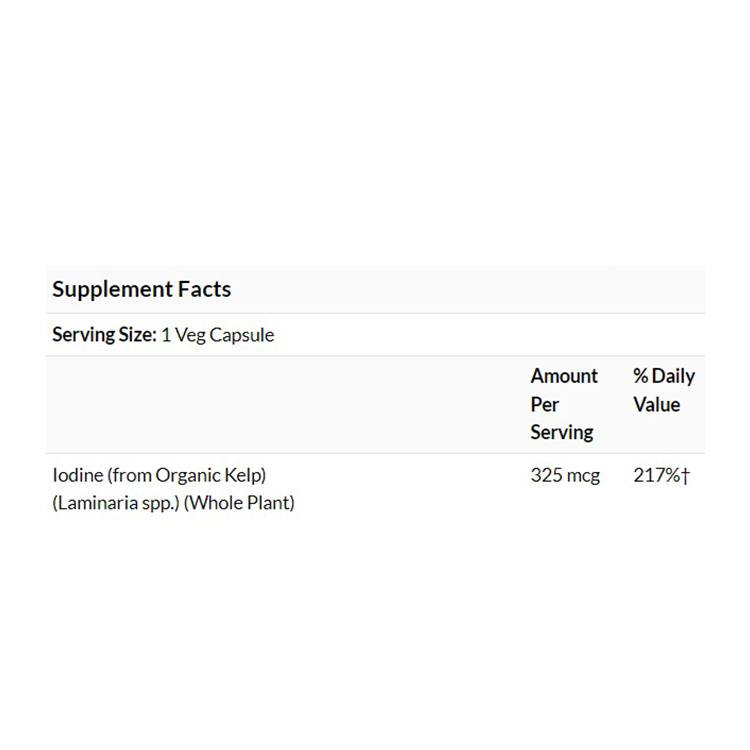Screen dimensions: 750x750
Task: Click the "325 mcg" amount value
Action: 565,476
